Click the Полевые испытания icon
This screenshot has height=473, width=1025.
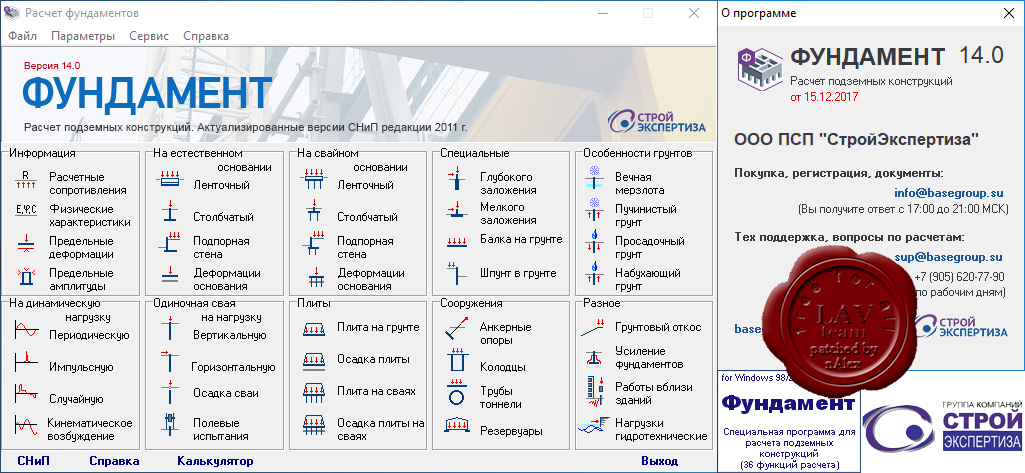coord(170,425)
